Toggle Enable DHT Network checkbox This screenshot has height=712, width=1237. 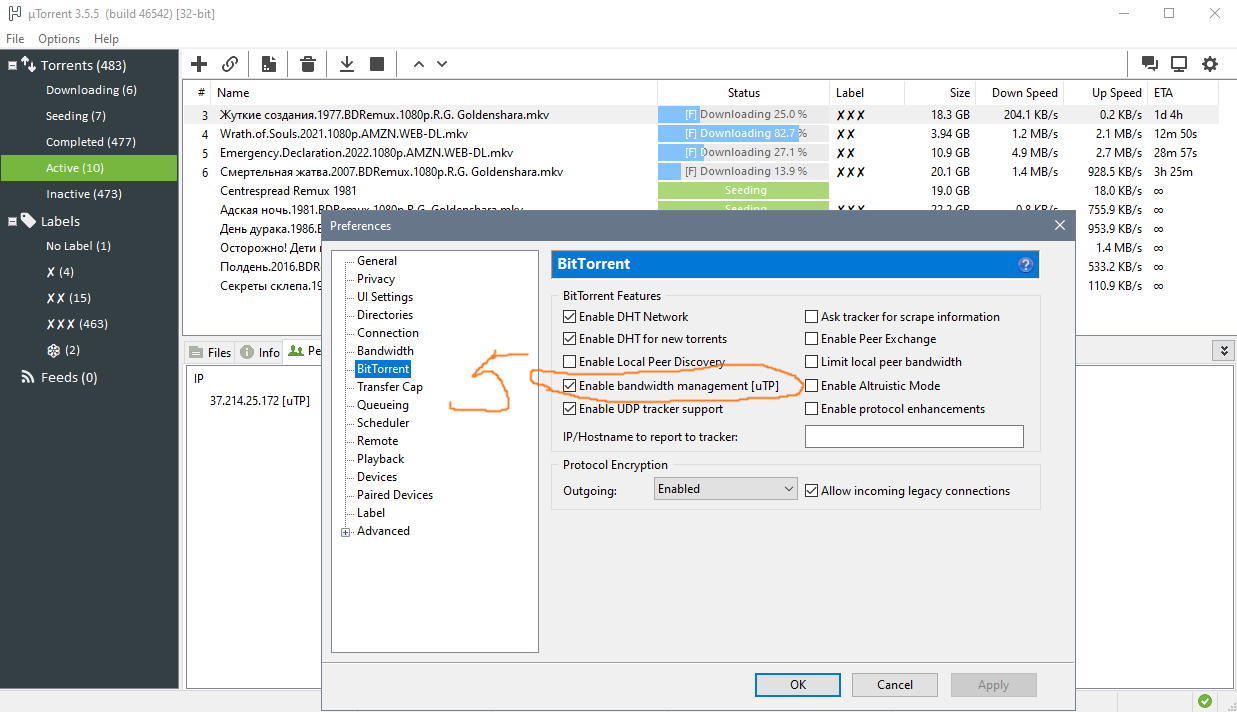point(570,317)
